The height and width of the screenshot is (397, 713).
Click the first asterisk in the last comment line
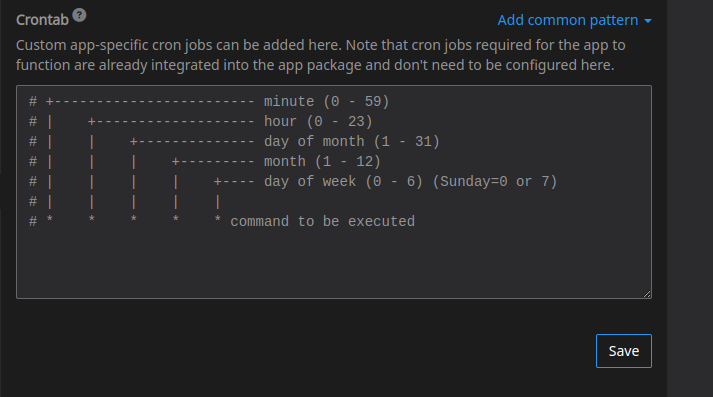click(50, 220)
